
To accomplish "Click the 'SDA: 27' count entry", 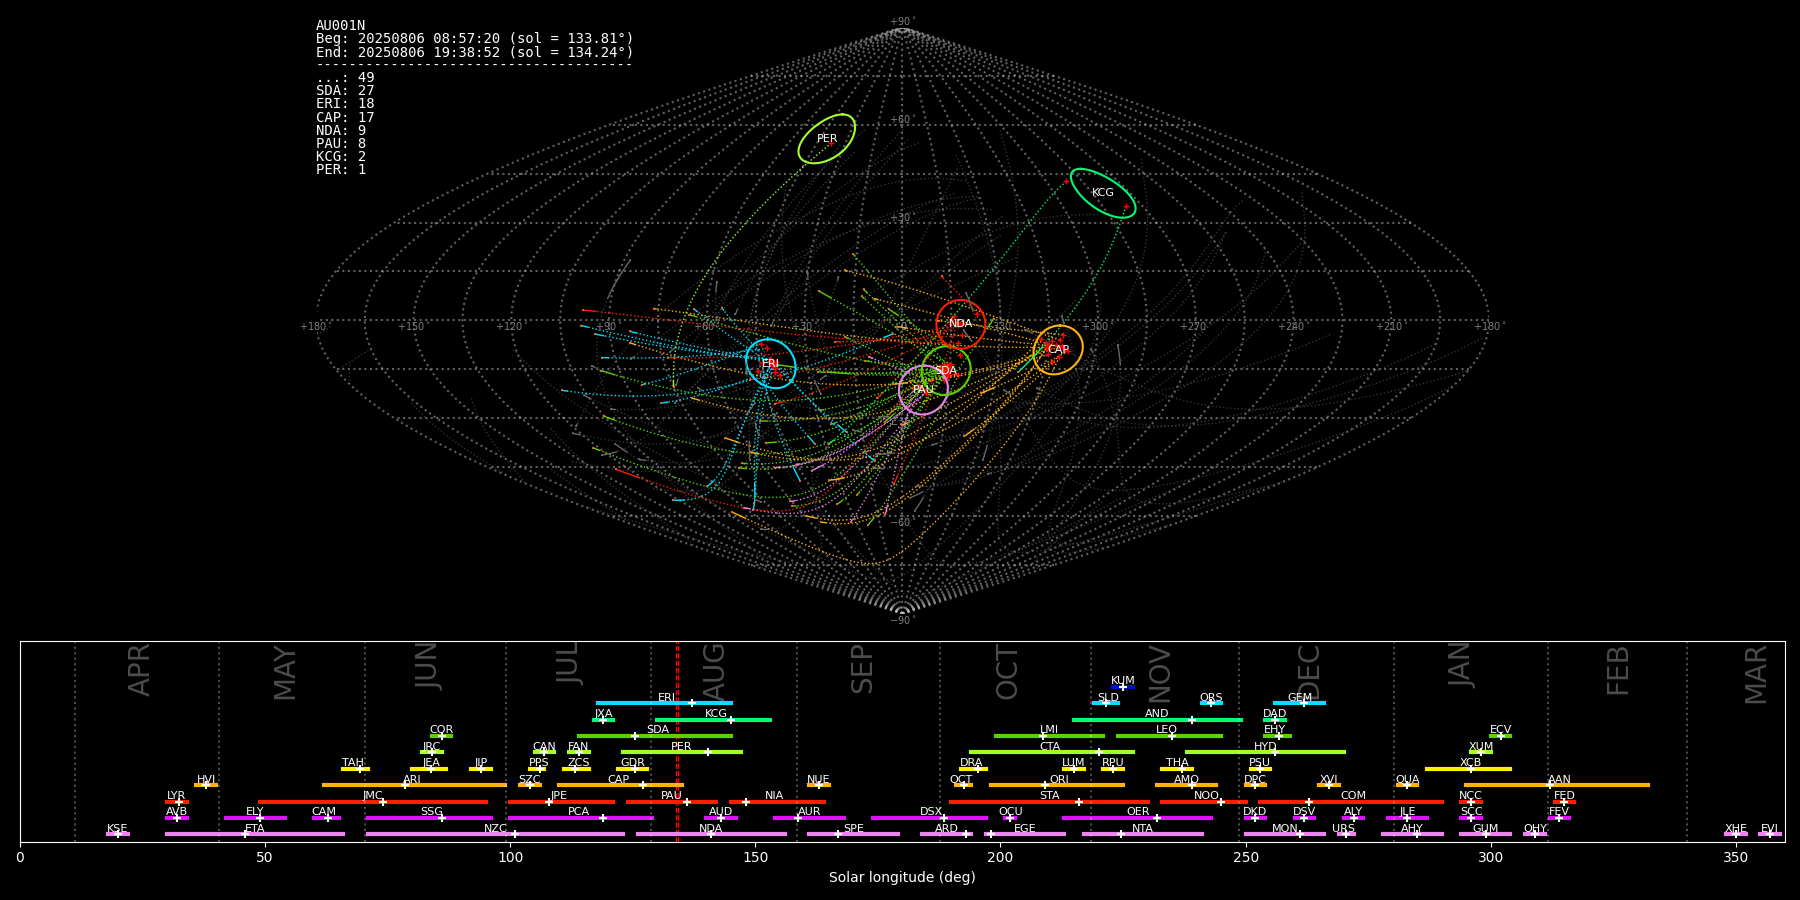I will tap(345, 91).
